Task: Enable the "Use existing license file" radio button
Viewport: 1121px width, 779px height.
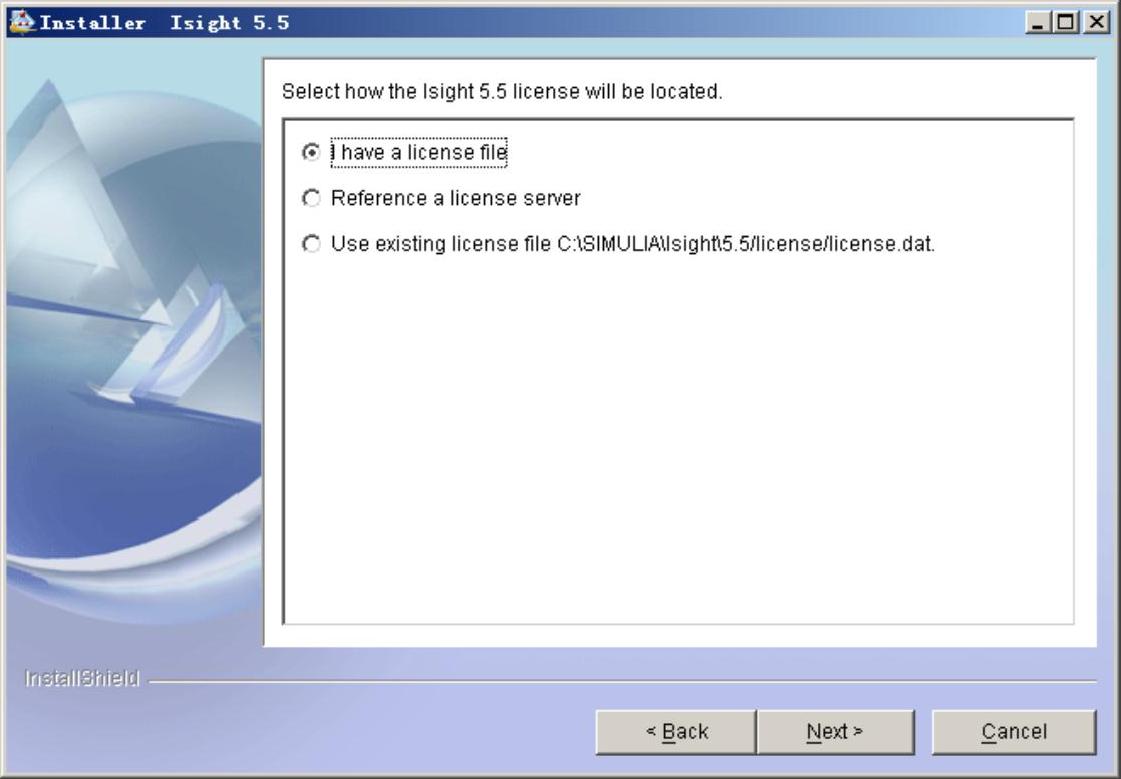Action: coord(311,244)
